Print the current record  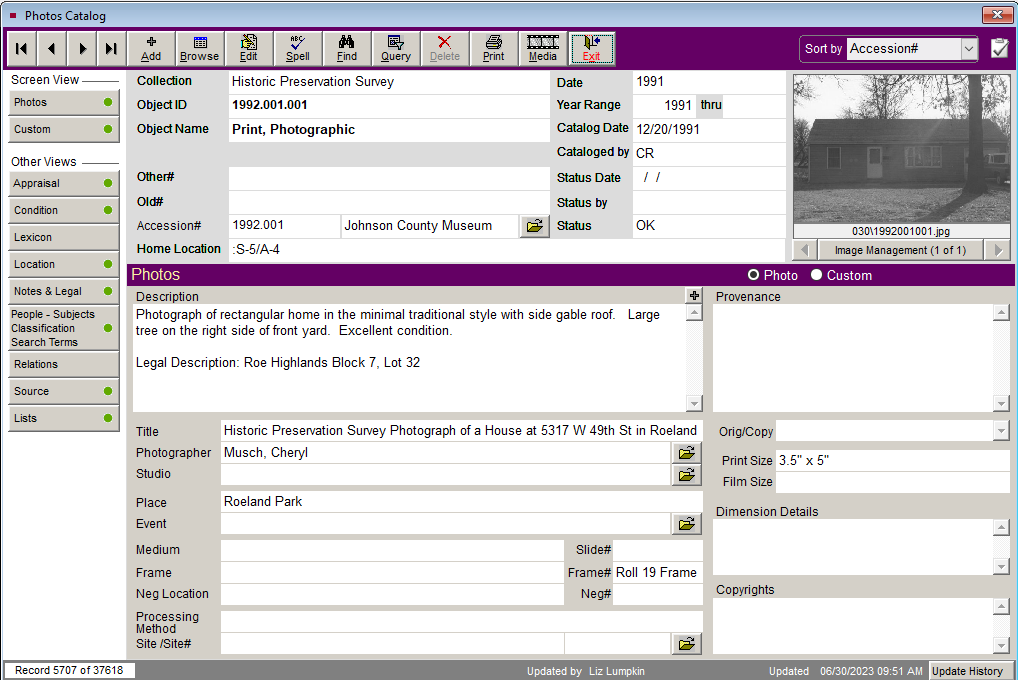[x=493, y=48]
